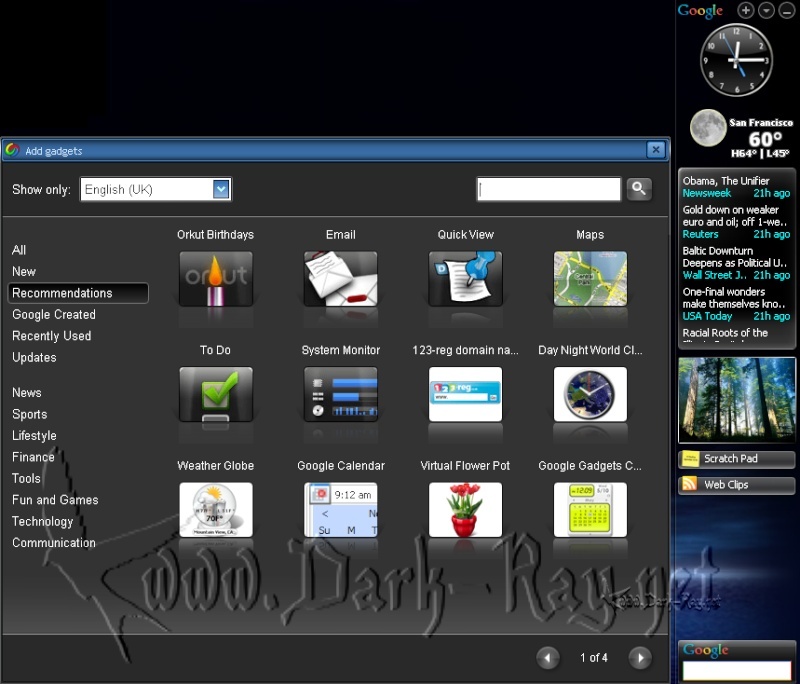Screen dimensions: 800x684
Task: Click the "Weather Globe" gadget title
Action: 215,466
